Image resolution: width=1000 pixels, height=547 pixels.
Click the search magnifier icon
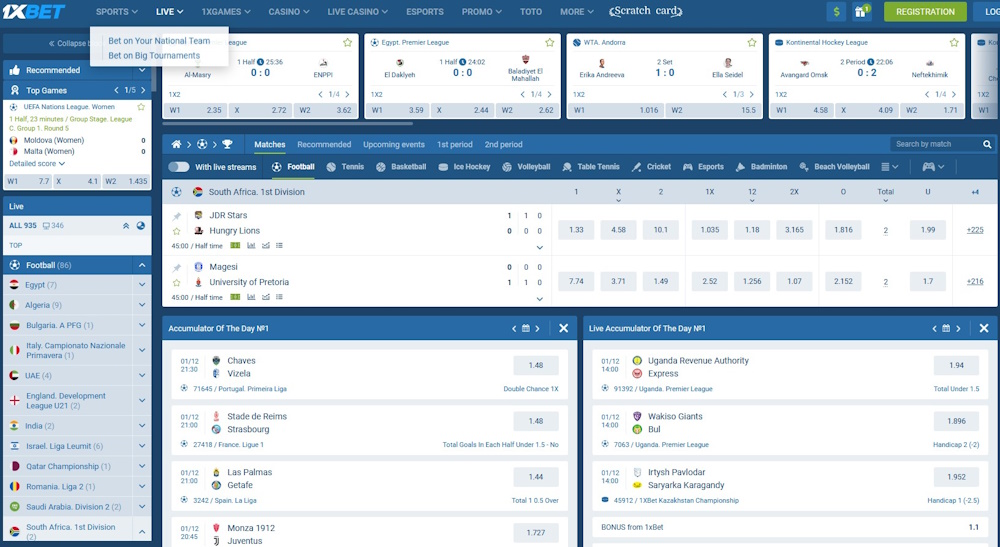[x=987, y=145]
